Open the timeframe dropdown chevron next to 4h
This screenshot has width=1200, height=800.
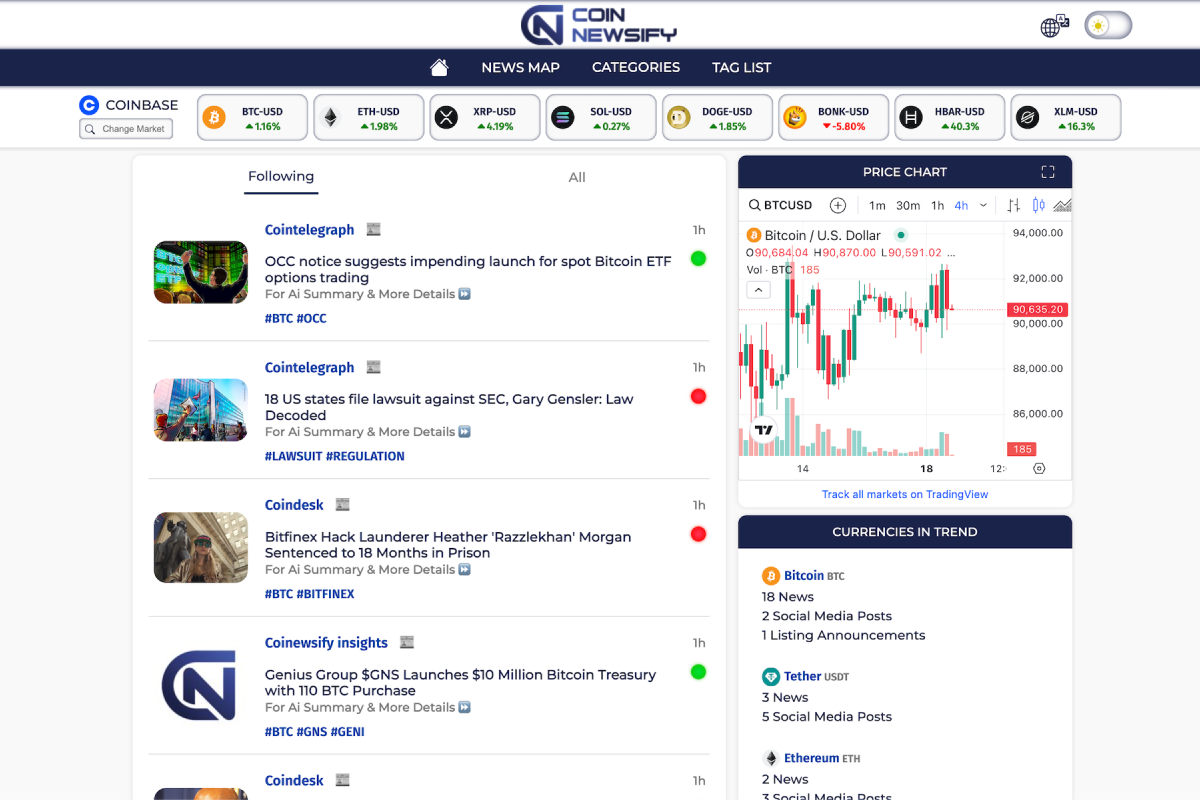pos(982,204)
